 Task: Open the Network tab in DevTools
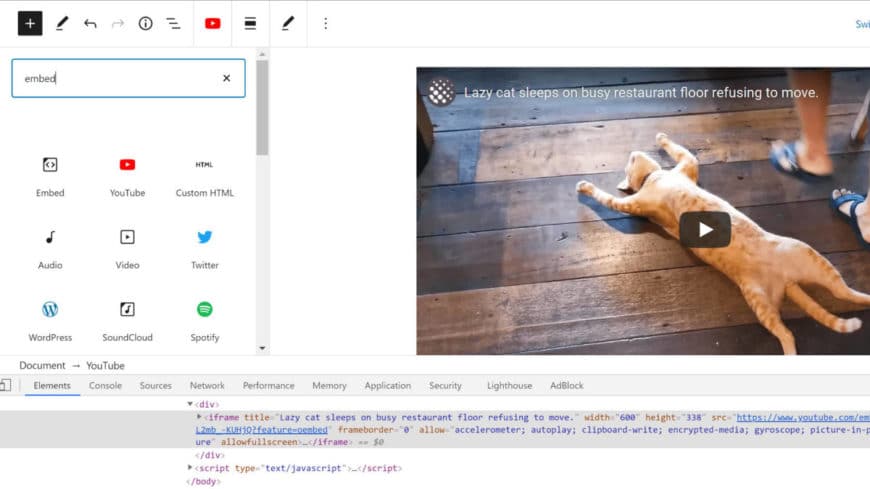point(207,385)
